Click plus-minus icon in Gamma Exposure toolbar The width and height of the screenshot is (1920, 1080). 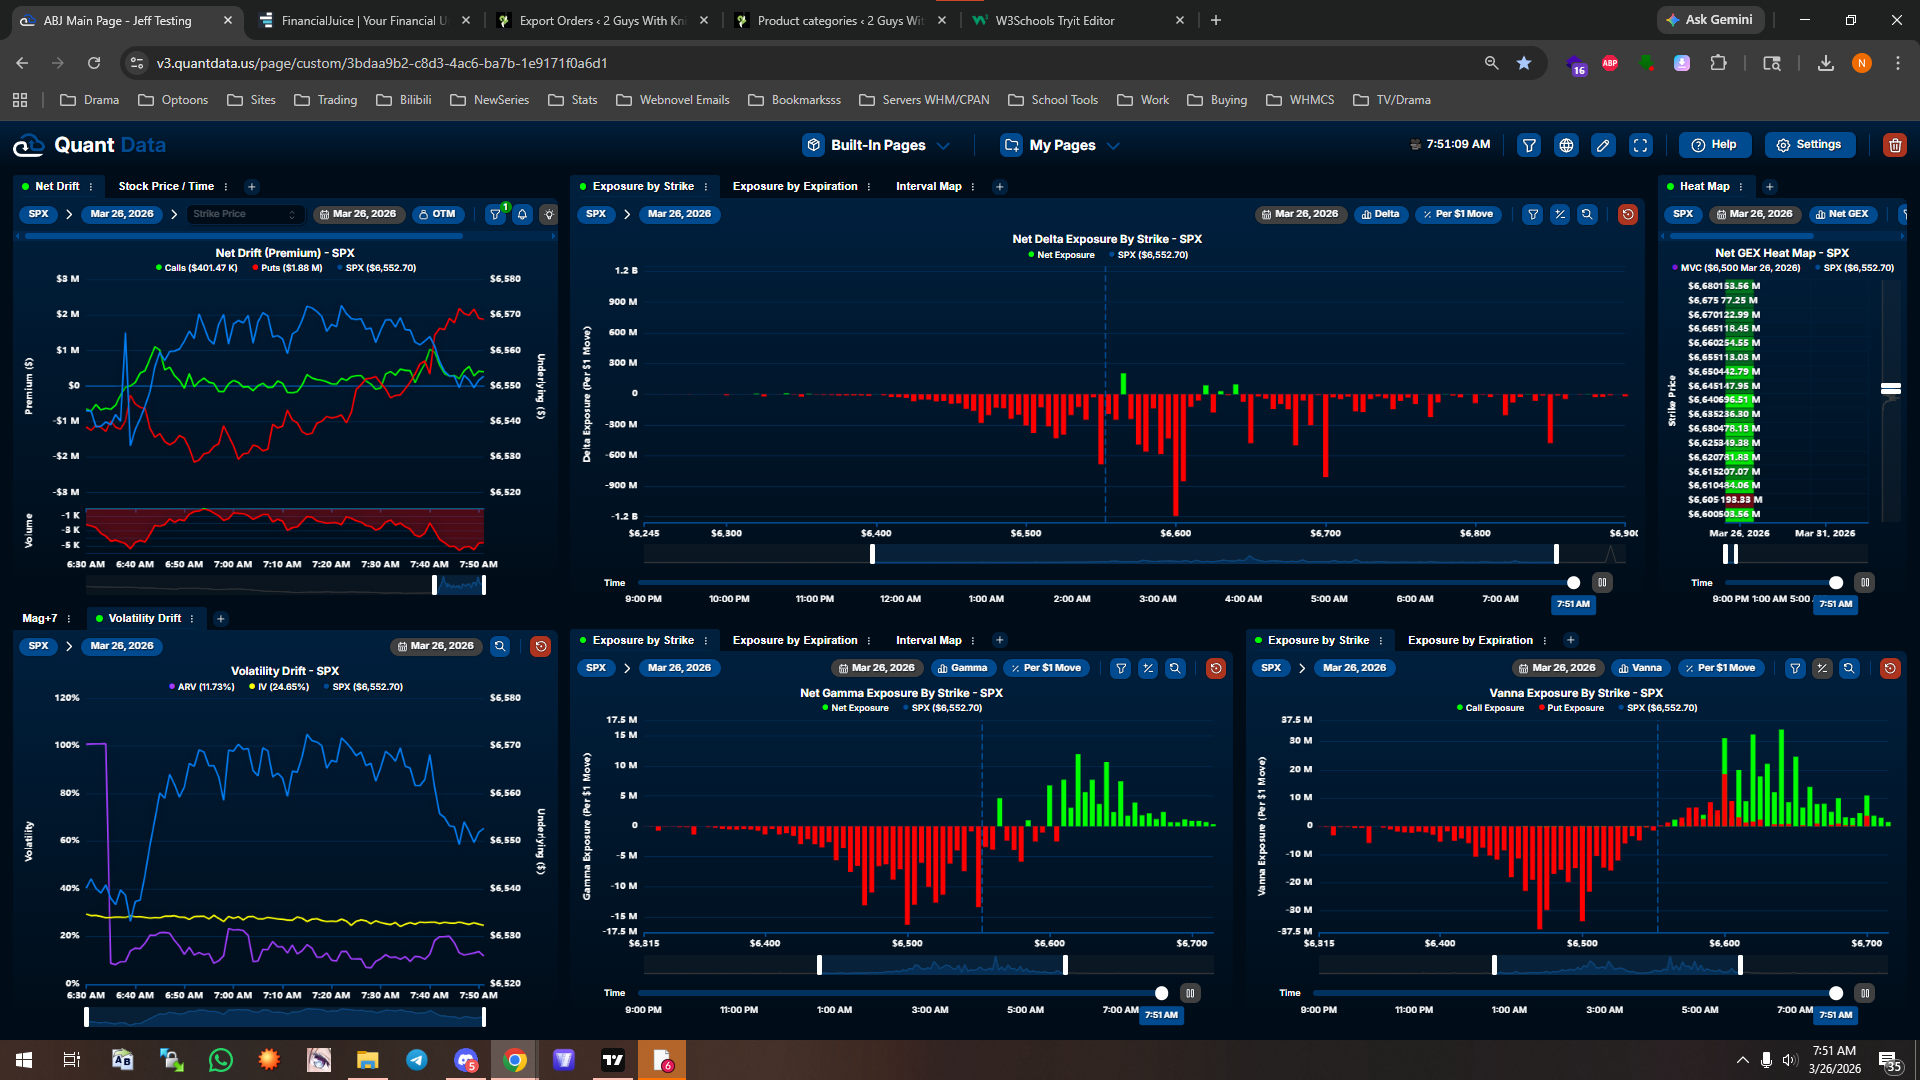click(1148, 668)
